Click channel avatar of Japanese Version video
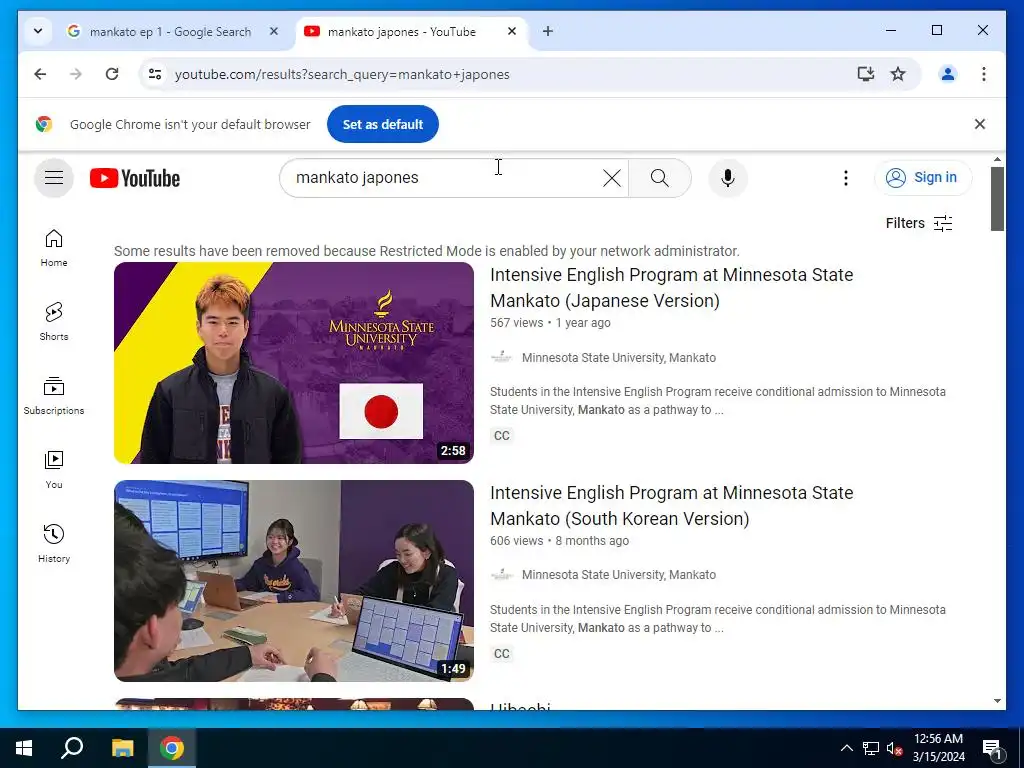Screen dimensions: 1024x768 click(502, 357)
